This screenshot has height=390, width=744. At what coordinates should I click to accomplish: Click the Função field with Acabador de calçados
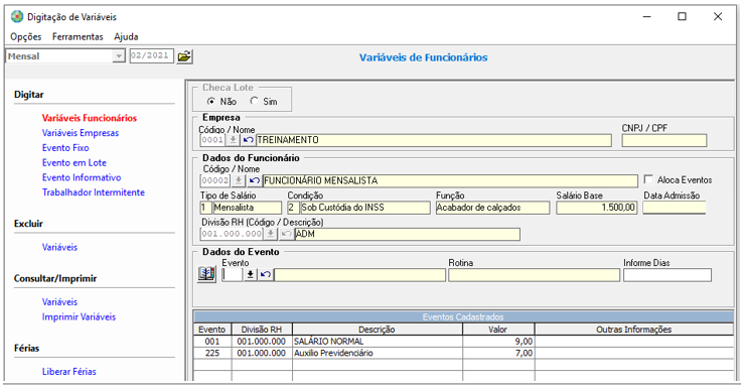pyautogui.click(x=493, y=207)
